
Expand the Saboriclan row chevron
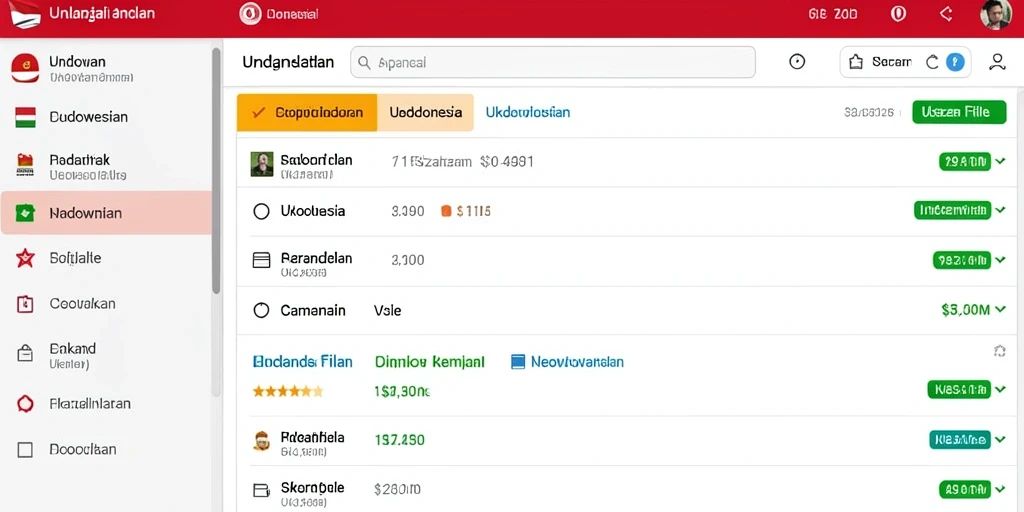click(x=1000, y=161)
